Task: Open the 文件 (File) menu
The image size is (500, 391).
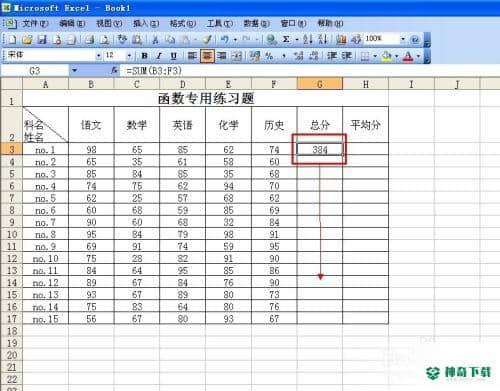Action: [36, 24]
